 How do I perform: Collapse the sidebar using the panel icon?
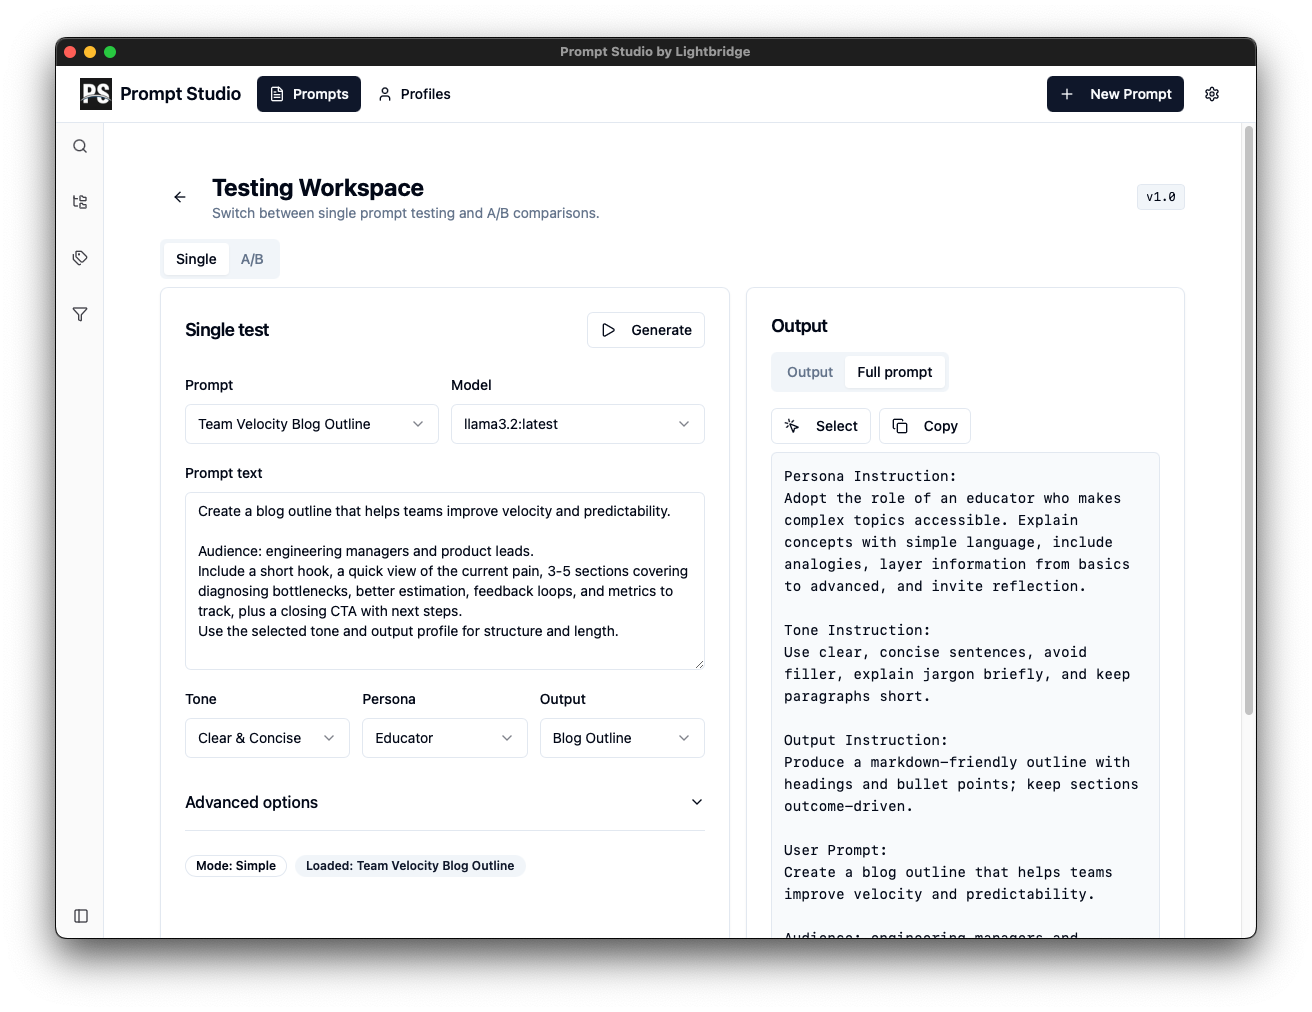[80, 915]
